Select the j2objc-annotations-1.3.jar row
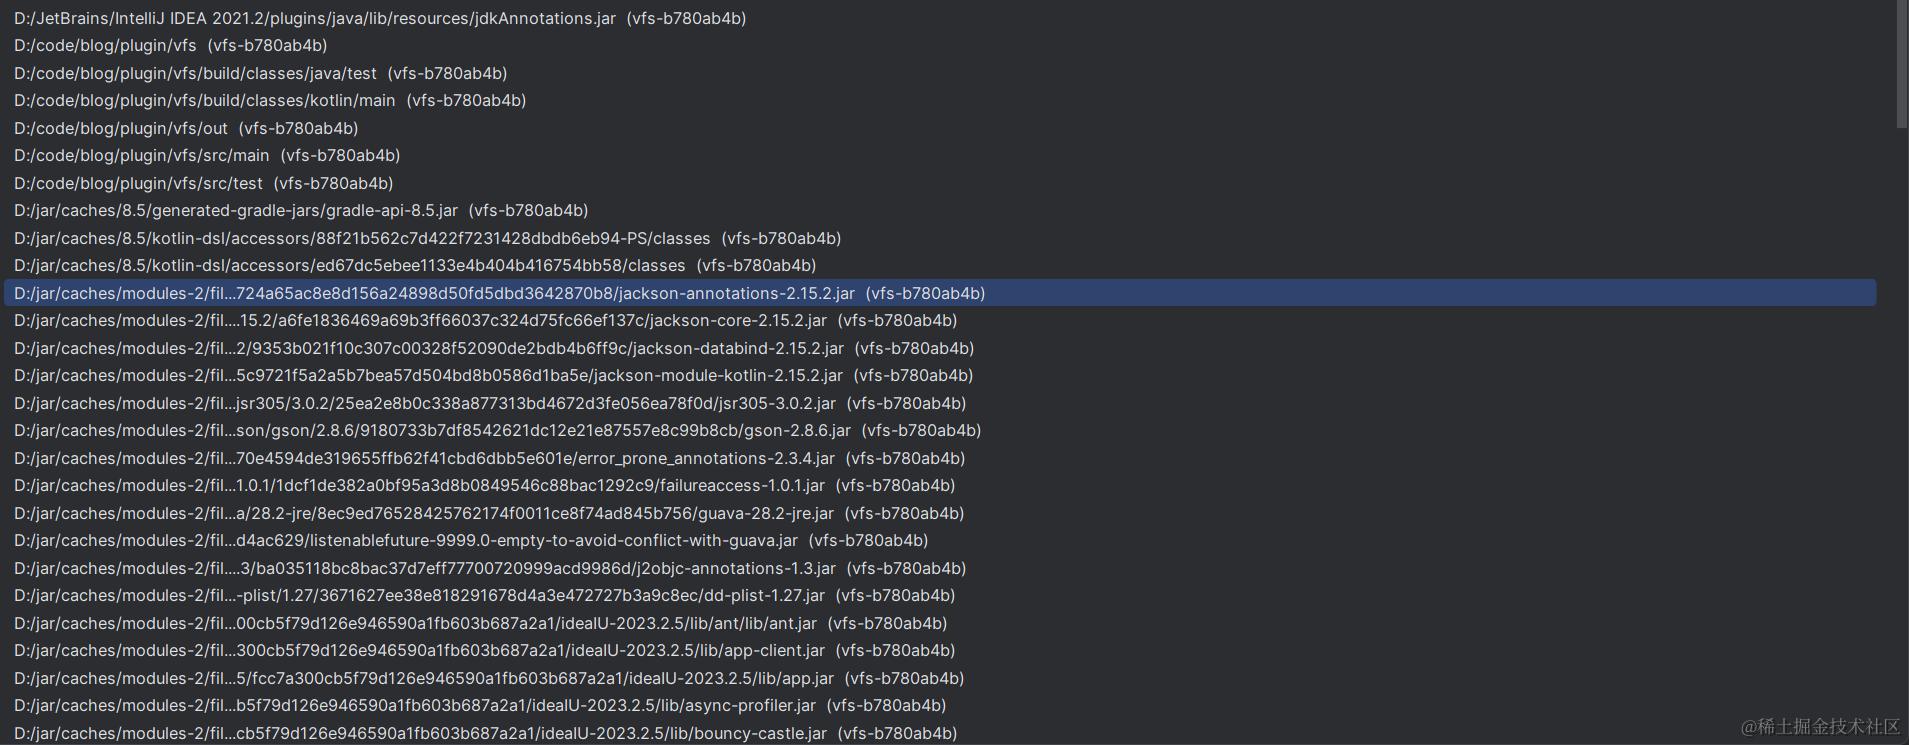Screen dimensions: 1909x745 tap(940, 568)
